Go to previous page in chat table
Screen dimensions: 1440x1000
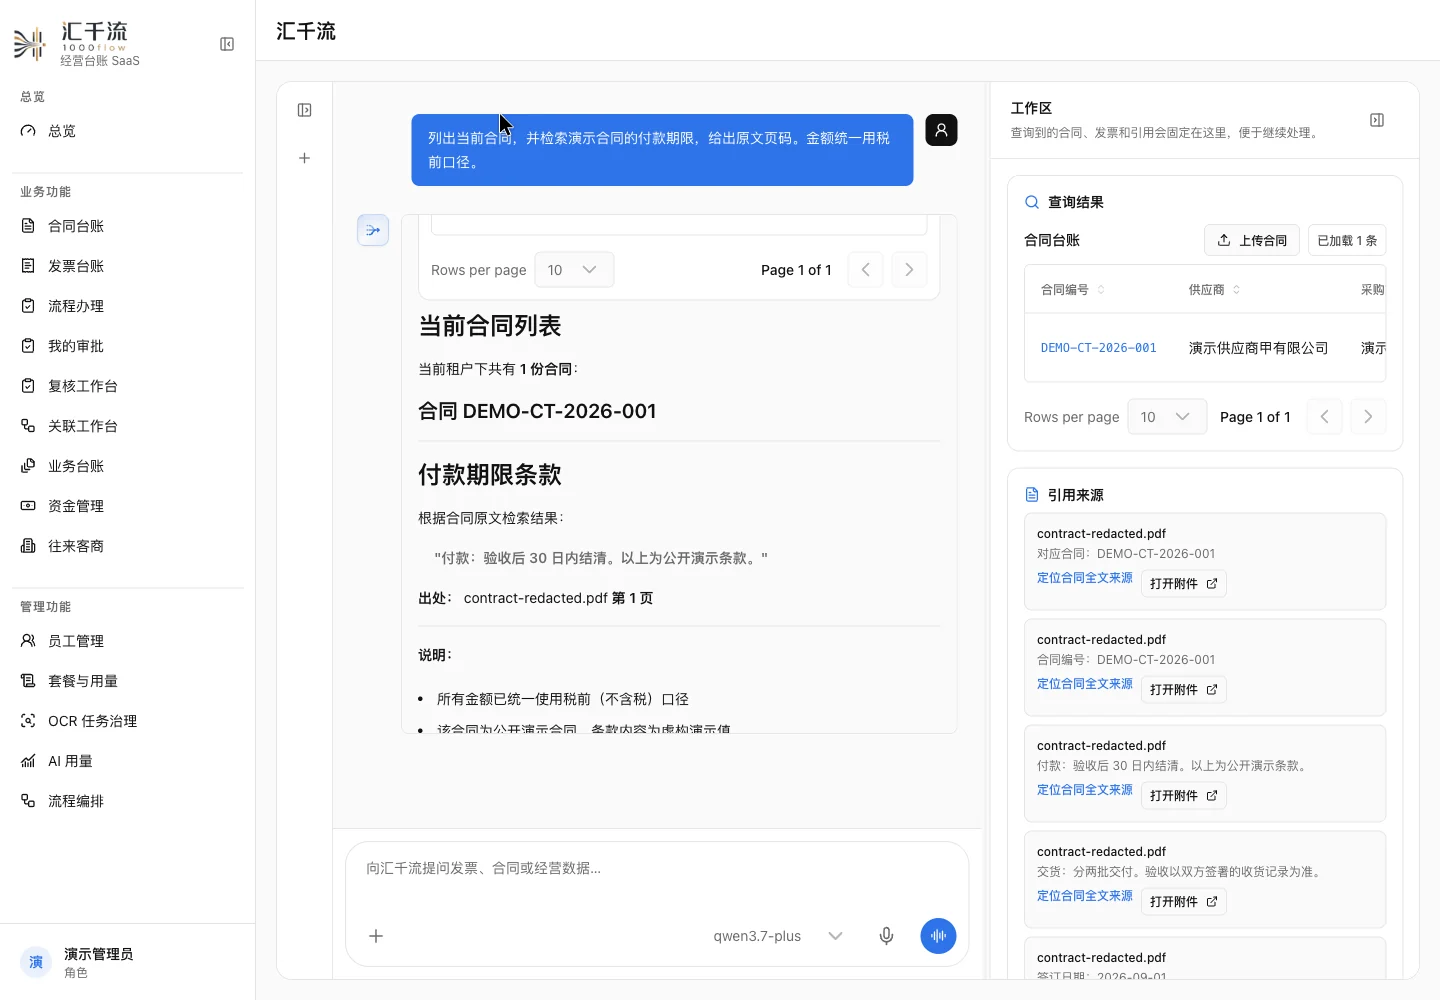865,269
